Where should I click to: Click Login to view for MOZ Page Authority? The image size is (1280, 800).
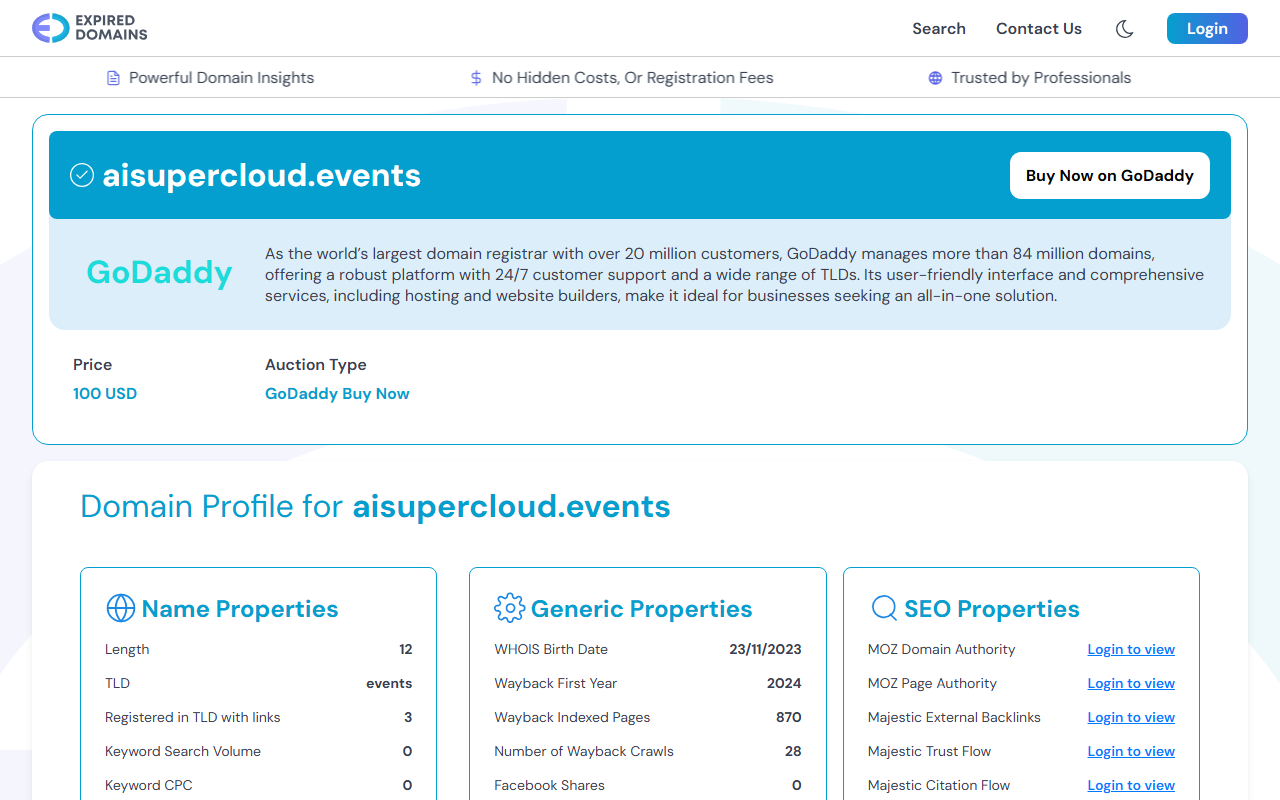point(1131,683)
